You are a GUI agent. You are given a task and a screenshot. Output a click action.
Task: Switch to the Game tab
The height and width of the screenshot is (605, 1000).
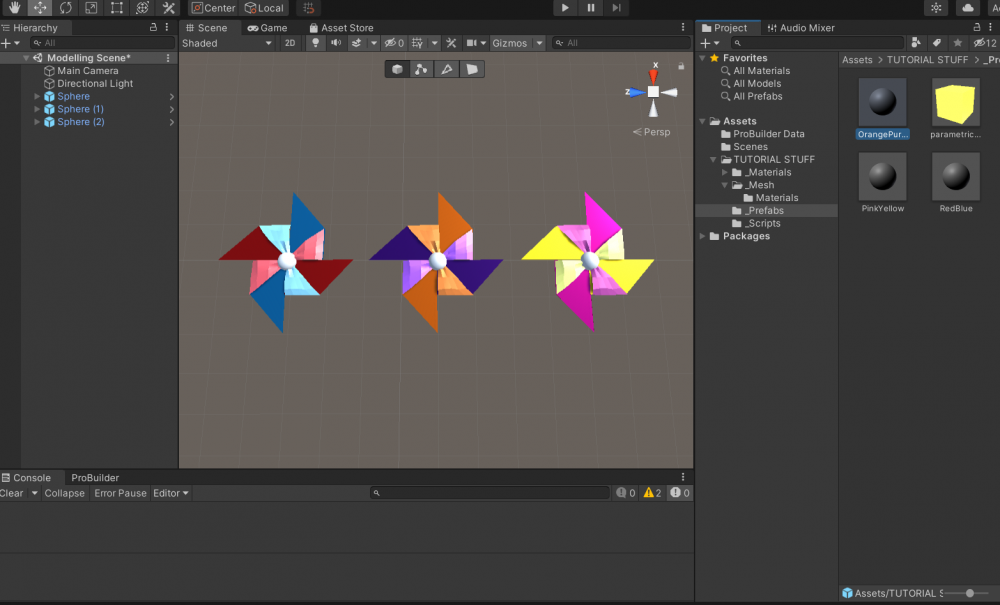pos(267,28)
